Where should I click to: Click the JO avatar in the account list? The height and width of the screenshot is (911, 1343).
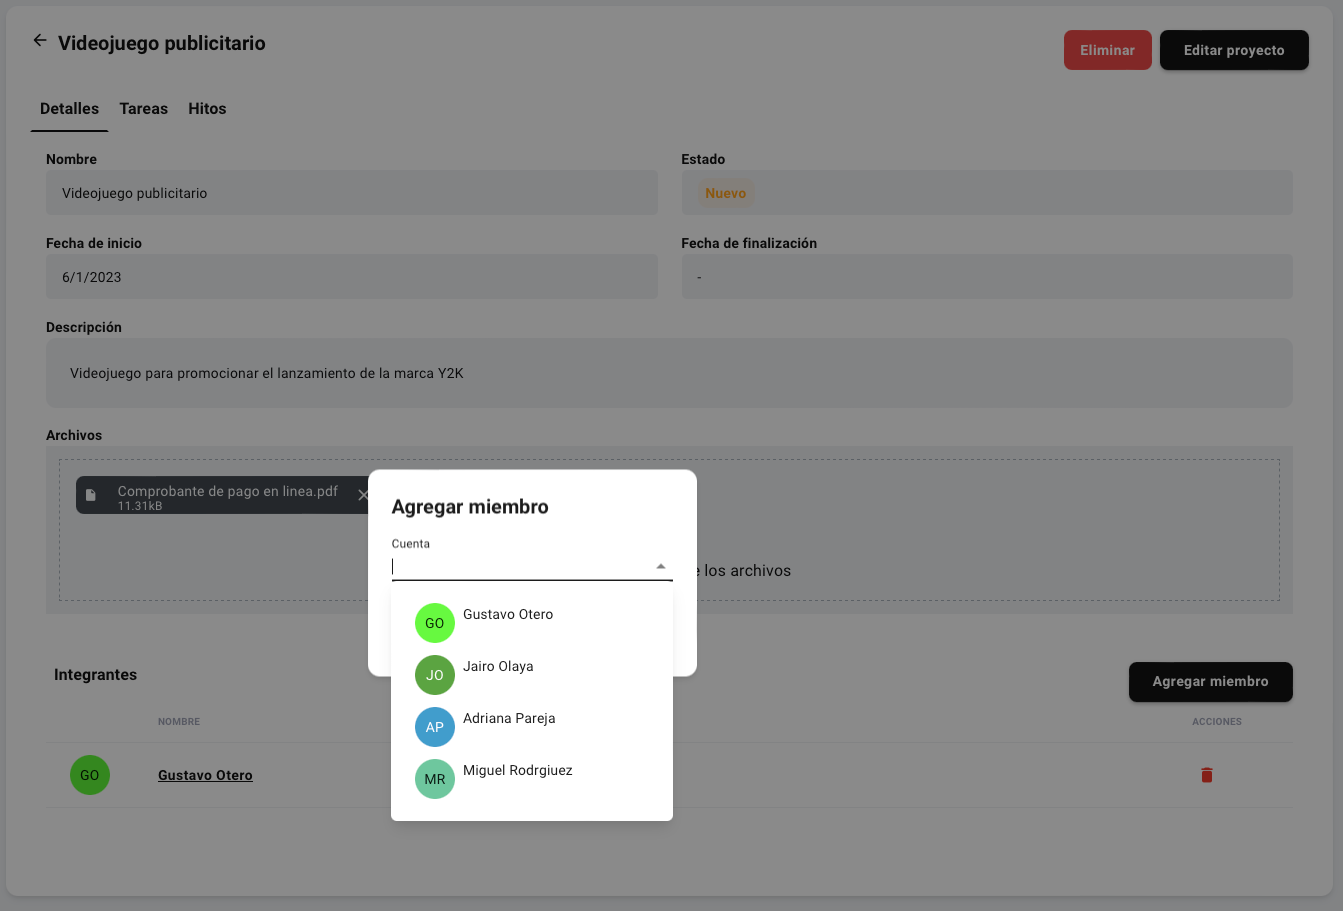pyautogui.click(x=435, y=675)
